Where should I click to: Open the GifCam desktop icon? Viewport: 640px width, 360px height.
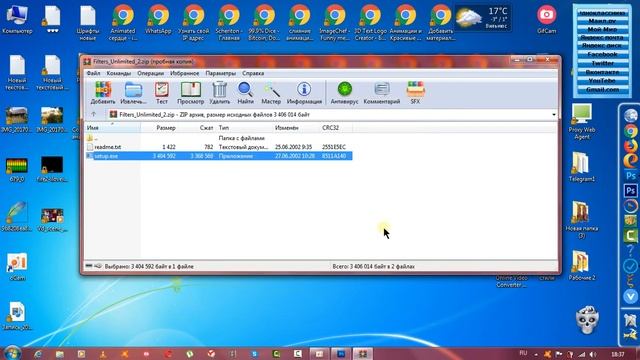(x=547, y=19)
